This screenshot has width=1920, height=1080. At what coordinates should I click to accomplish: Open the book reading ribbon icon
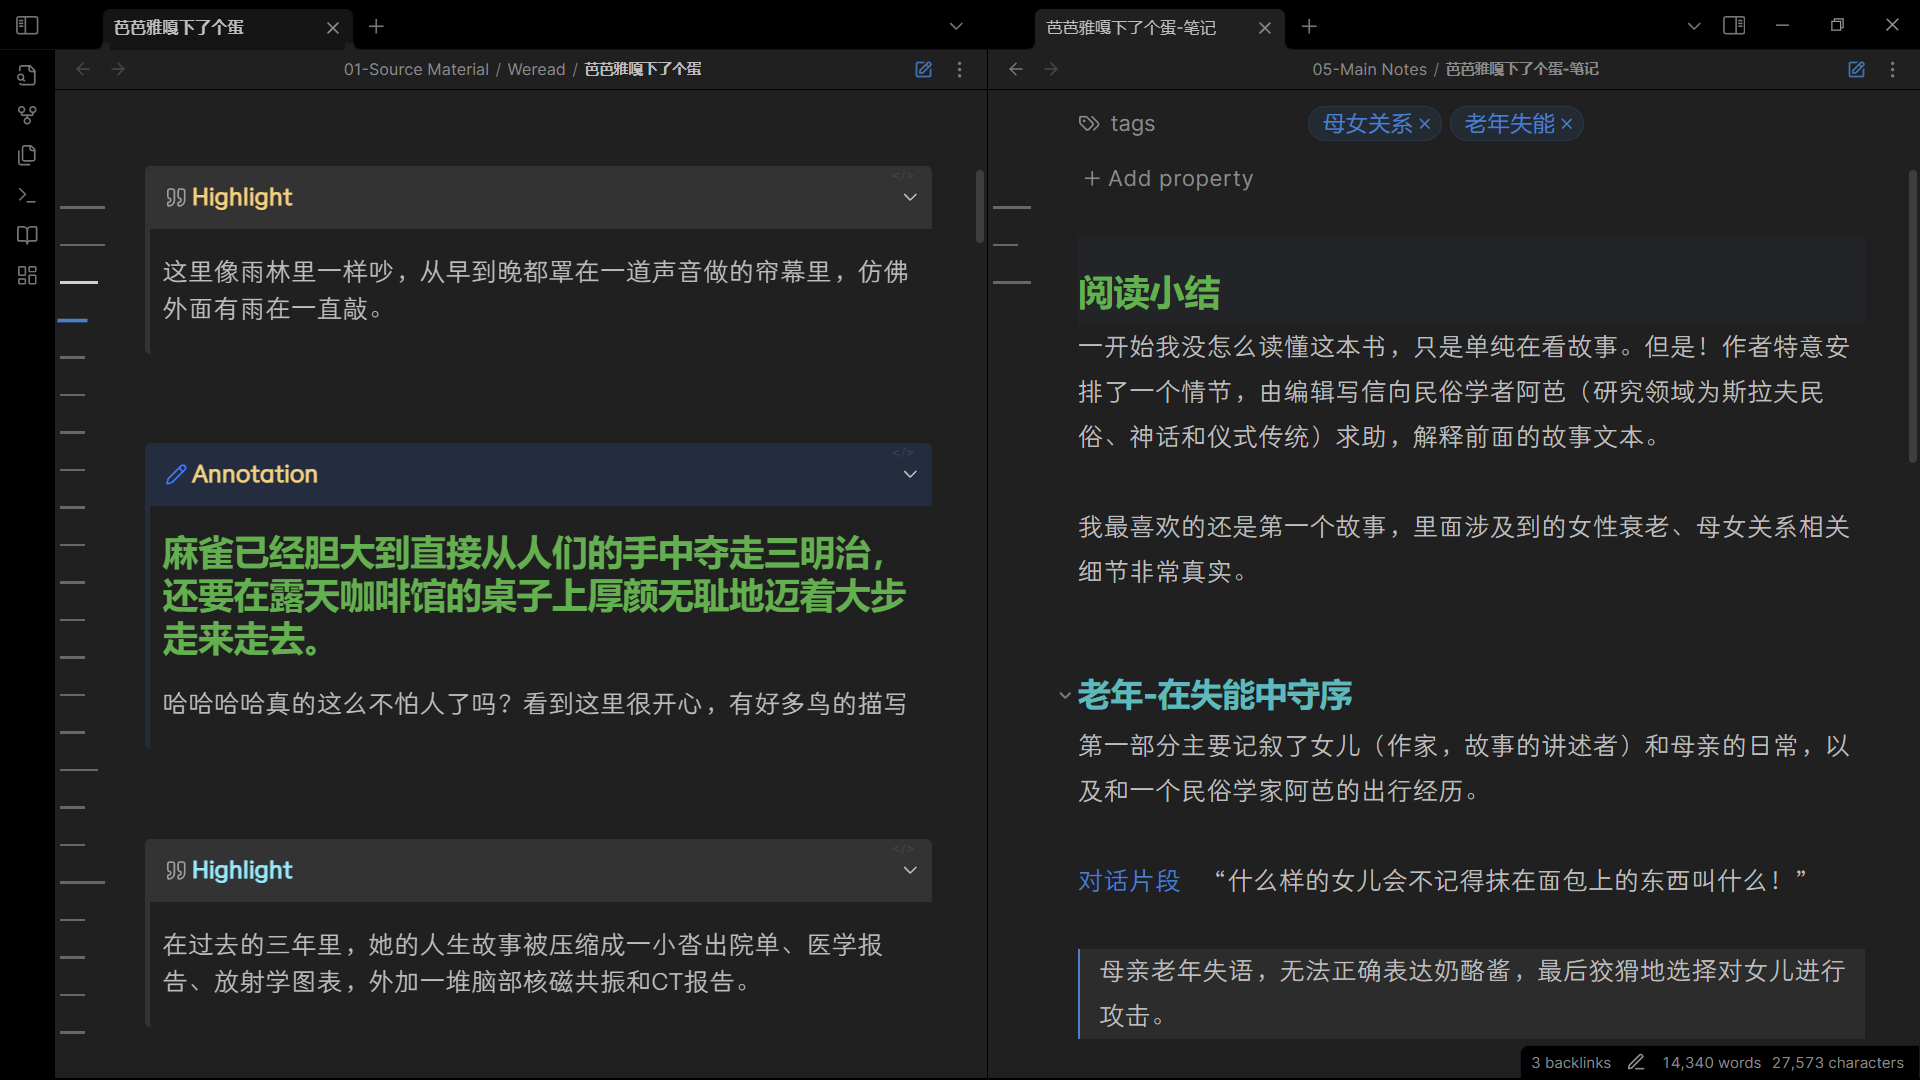tap(27, 235)
